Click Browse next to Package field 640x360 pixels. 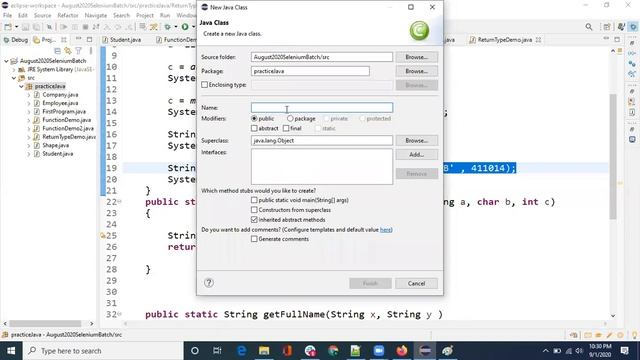coord(416,71)
